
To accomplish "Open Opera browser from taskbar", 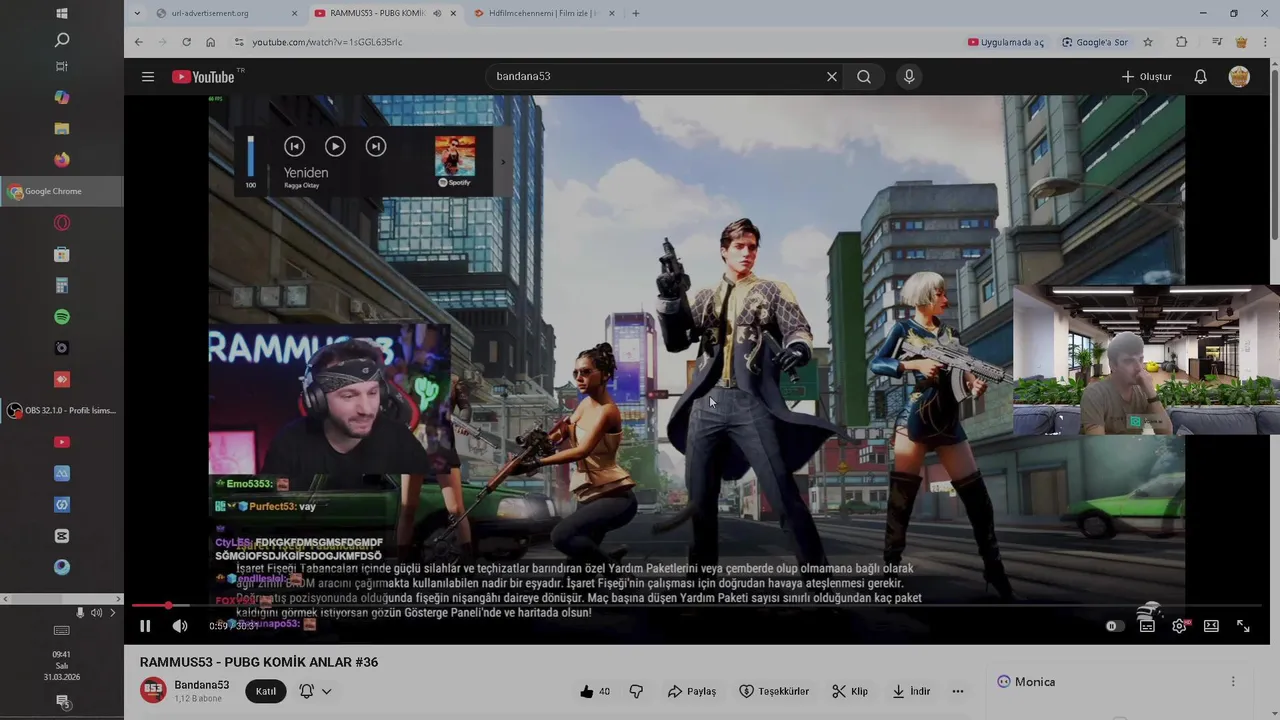I will (x=62, y=223).
